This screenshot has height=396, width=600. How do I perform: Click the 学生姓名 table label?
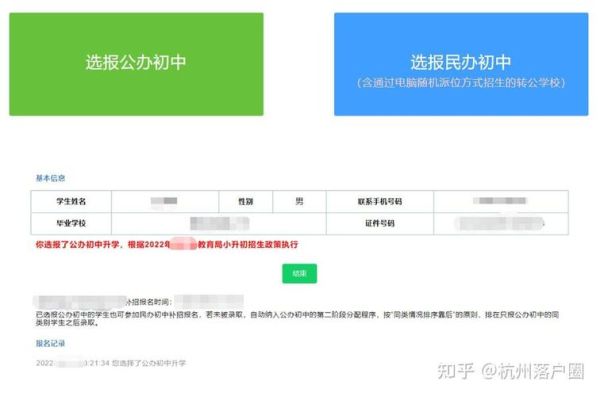pos(71,201)
